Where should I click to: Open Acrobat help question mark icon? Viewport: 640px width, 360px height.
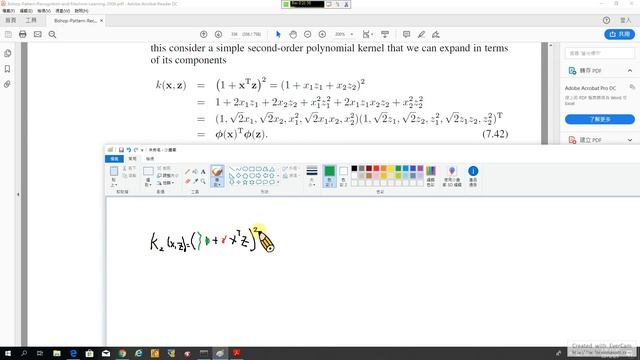(606, 20)
